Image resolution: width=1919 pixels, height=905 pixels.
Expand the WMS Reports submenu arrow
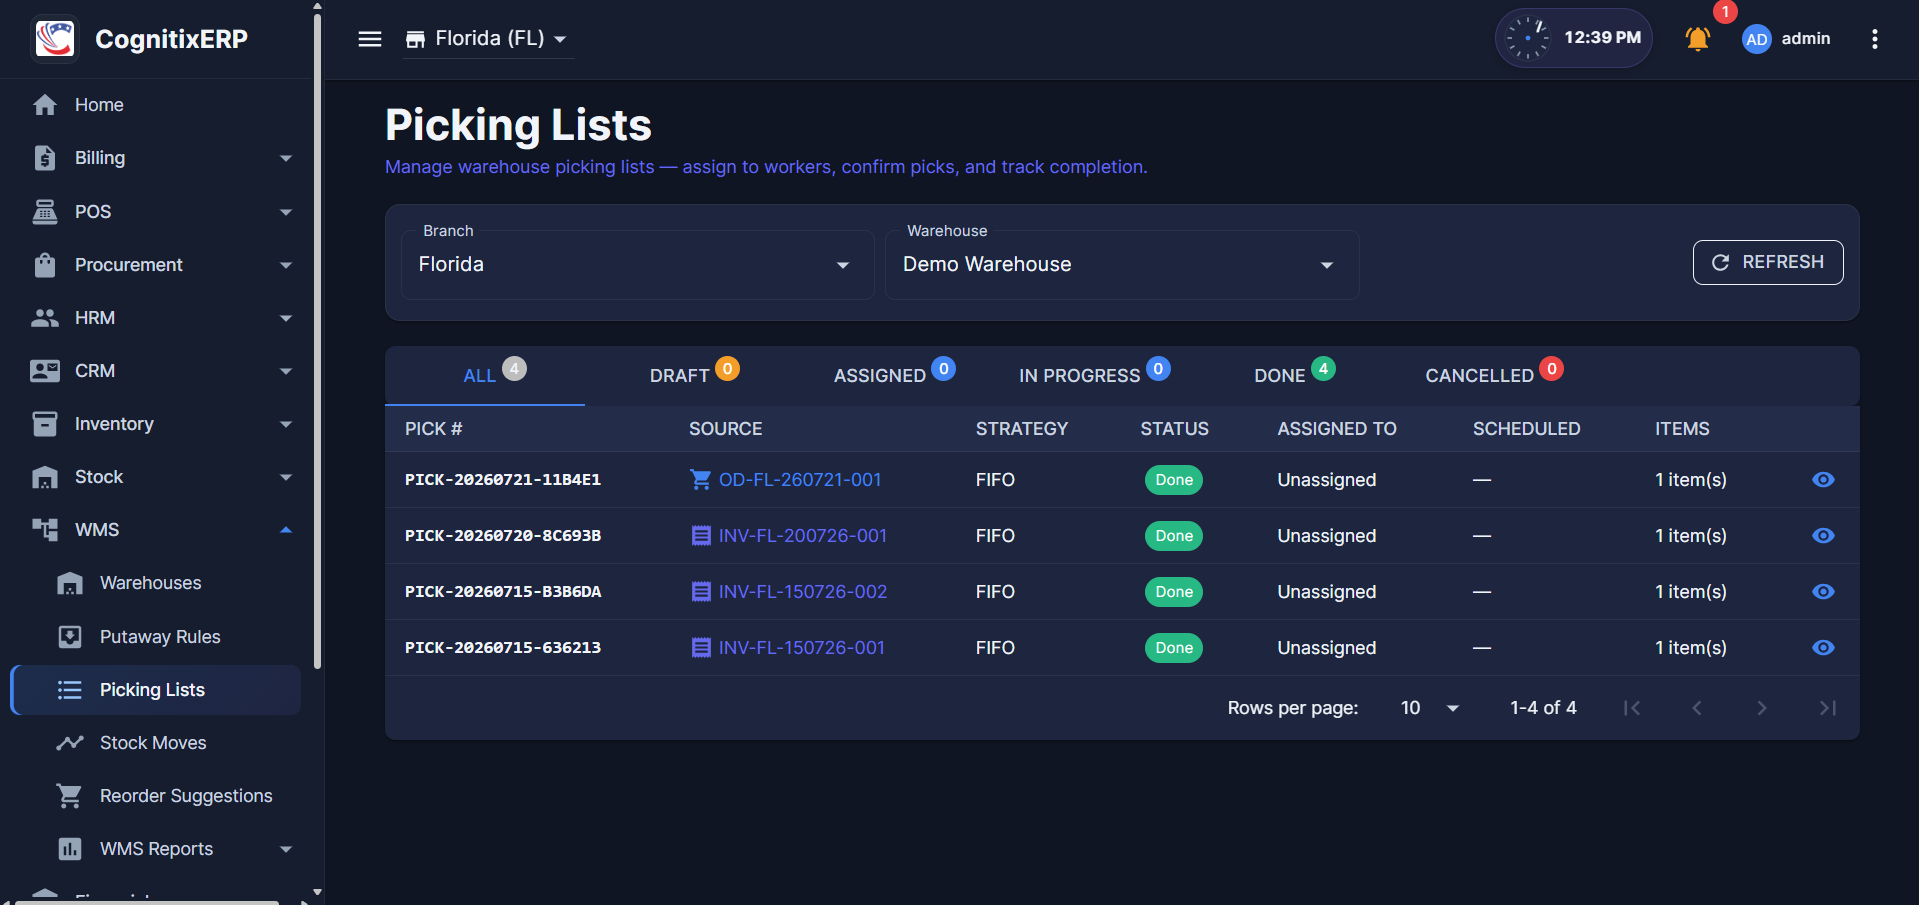[286, 849]
